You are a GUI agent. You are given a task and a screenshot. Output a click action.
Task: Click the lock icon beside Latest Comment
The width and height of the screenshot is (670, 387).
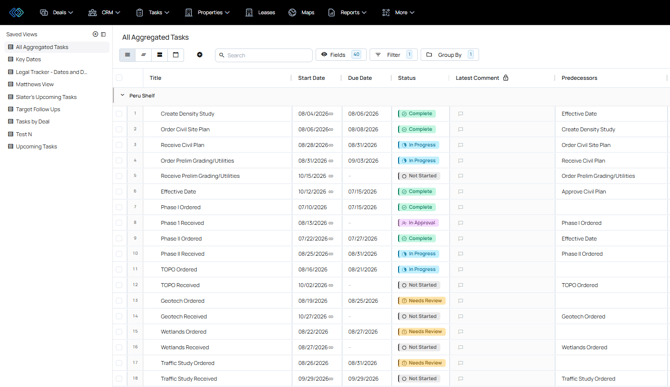click(x=505, y=78)
